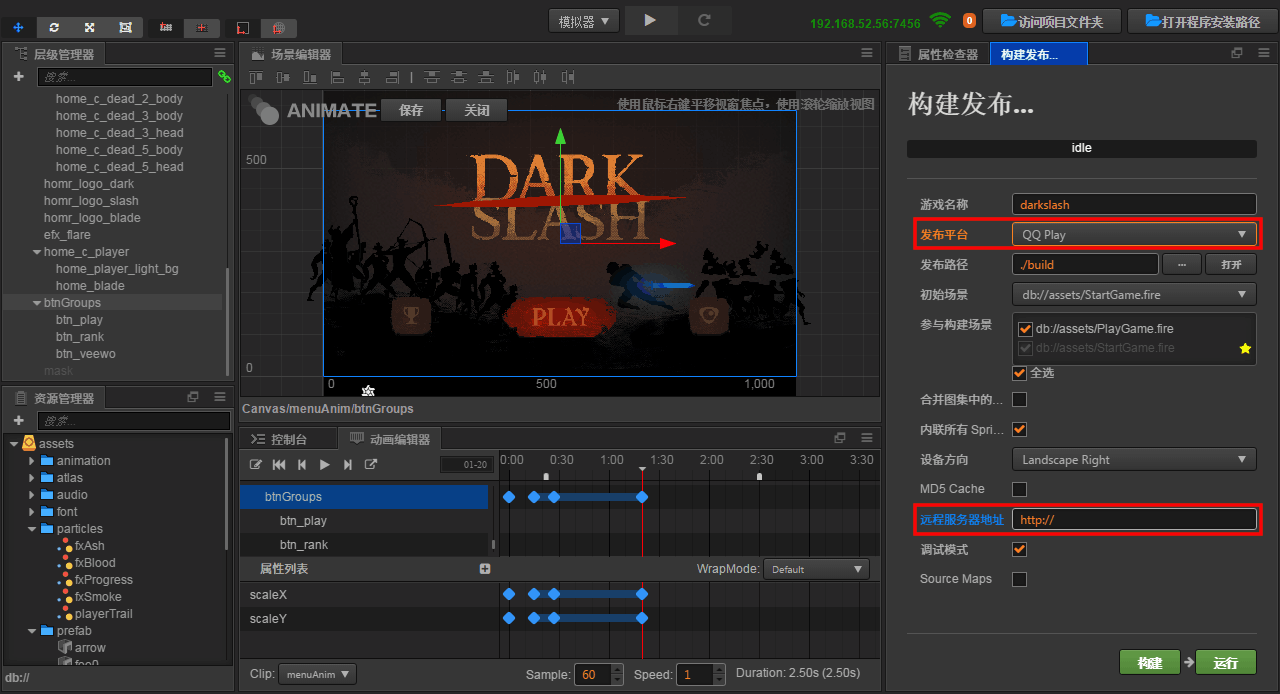
Task: Collapse the btnGroups node in hierarchy
Action: [x=37, y=303]
